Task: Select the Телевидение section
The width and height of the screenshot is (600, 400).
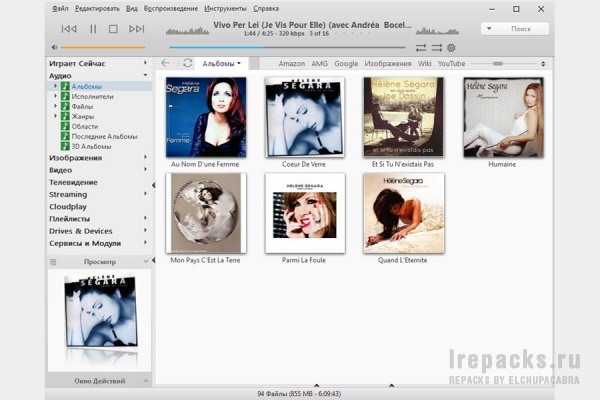Action: click(x=73, y=182)
